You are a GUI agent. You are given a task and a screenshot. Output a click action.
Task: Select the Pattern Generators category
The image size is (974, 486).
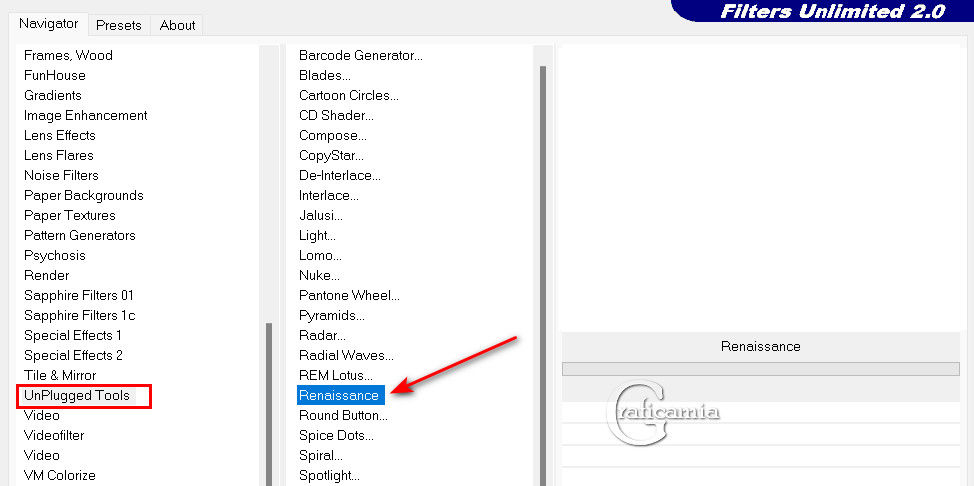coord(80,235)
